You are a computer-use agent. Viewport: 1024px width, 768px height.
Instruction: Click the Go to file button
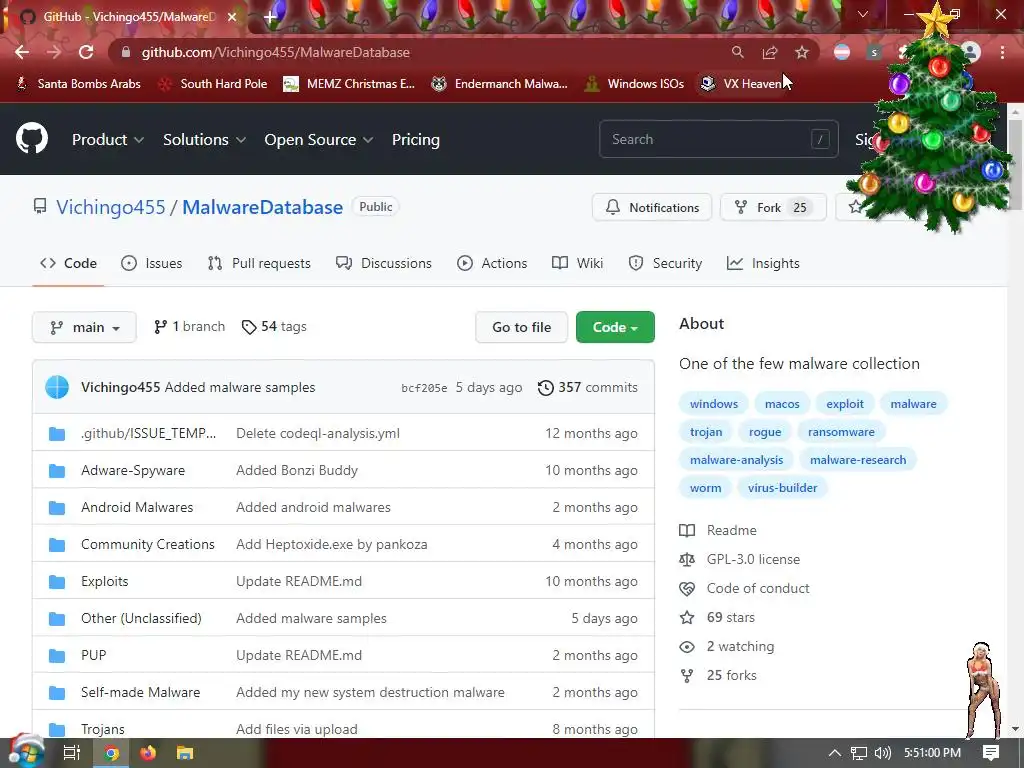[522, 327]
